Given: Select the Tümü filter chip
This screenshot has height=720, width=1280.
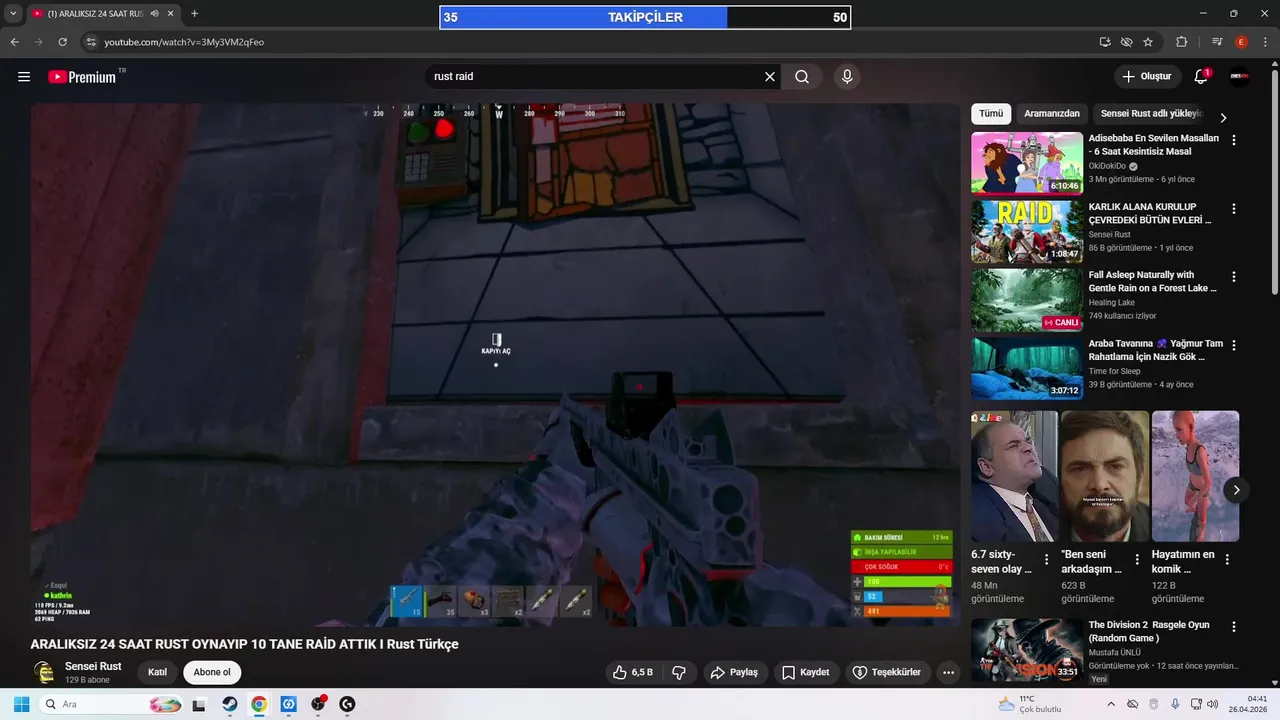Looking at the screenshot, I should point(991,114).
